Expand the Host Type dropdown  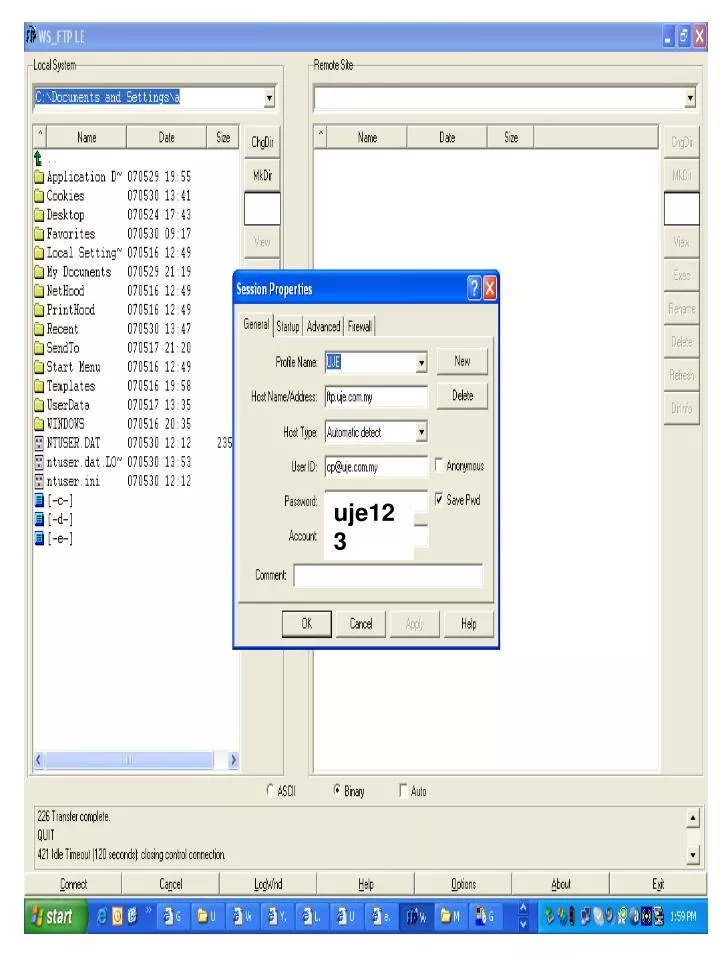point(421,432)
